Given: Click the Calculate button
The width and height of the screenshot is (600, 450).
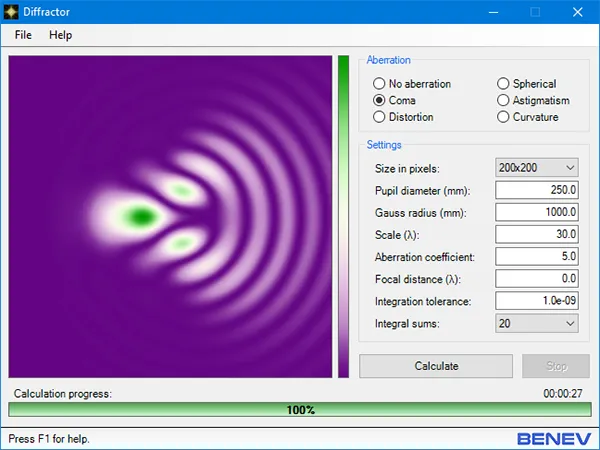Looking at the screenshot, I should [x=436, y=366].
